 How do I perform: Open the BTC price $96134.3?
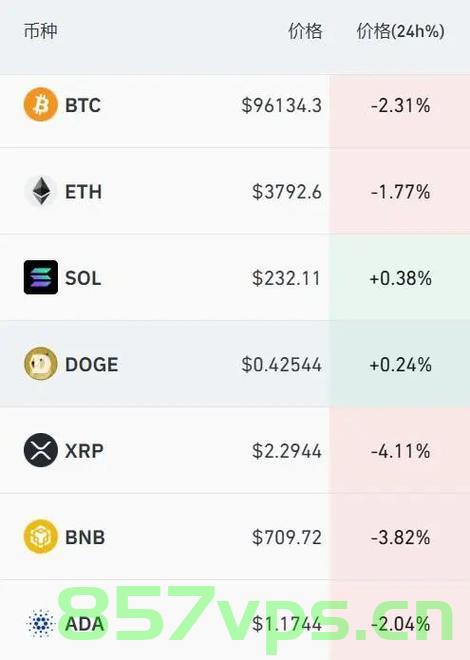(281, 105)
